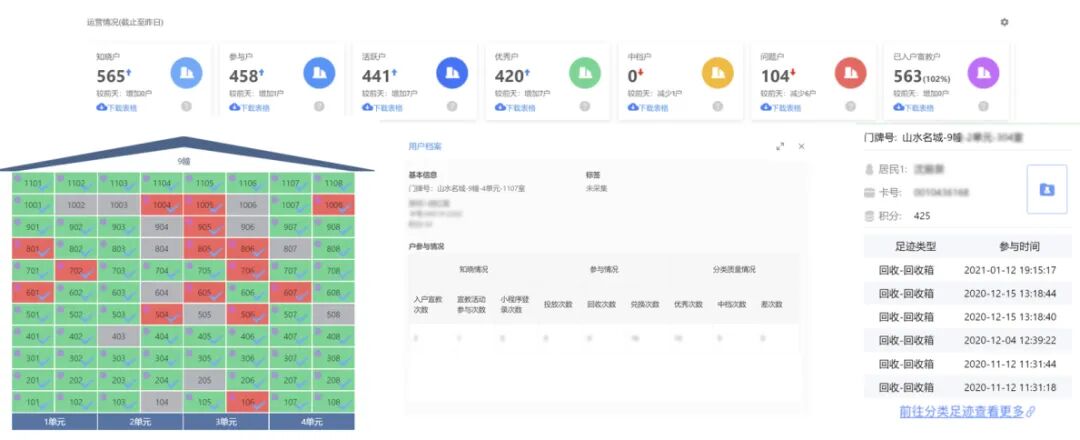
Task: Open help icon on 中档户 card
Action: pyautogui.click(x=718, y=106)
